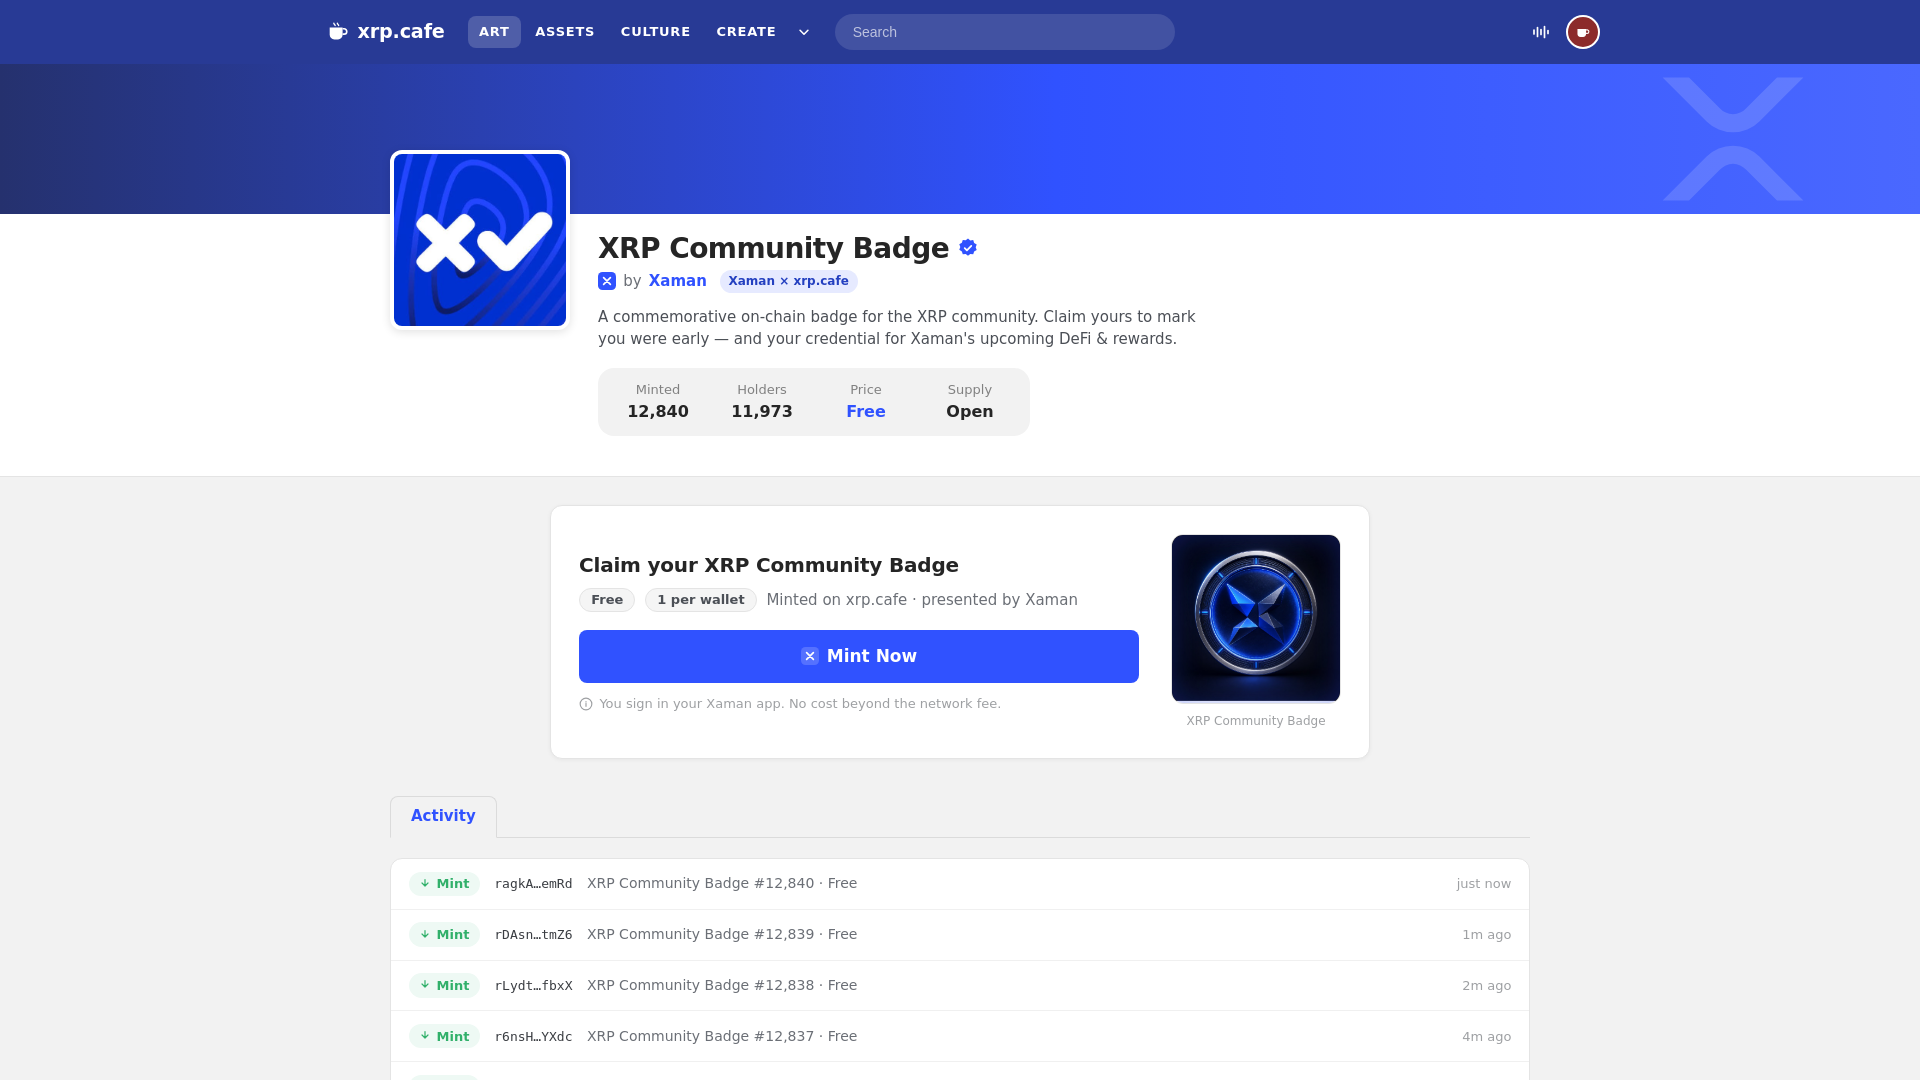Click the '1m ago' timestamp

pos(1487,935)
